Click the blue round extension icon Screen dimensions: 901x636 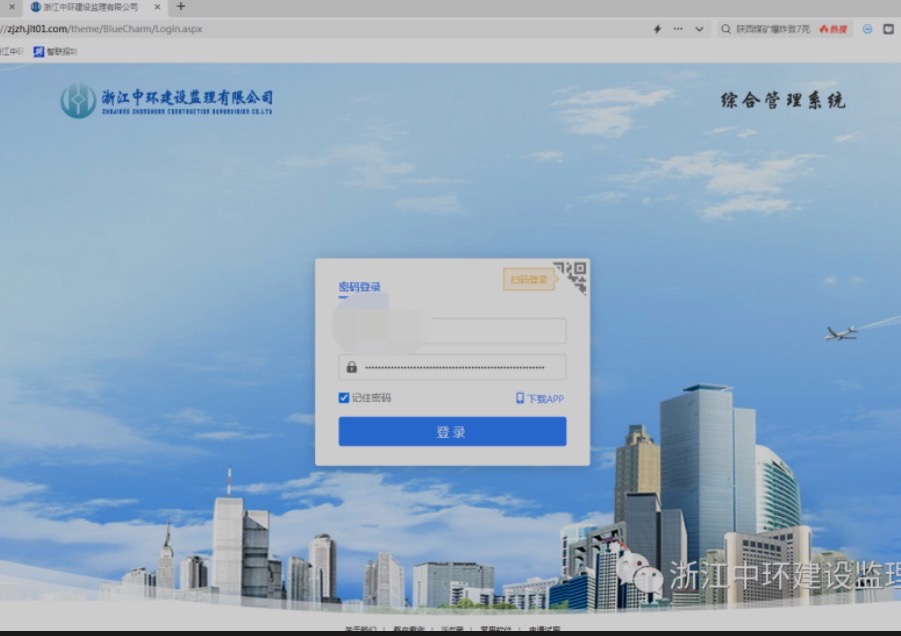click(x=868, y=29)
